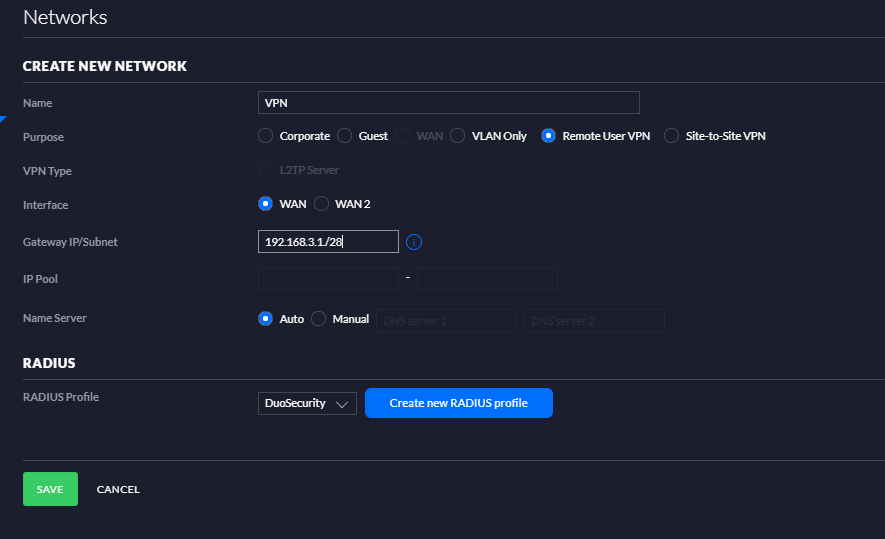Open the DuoSecurity RADIUS profile dropdown

307,404
